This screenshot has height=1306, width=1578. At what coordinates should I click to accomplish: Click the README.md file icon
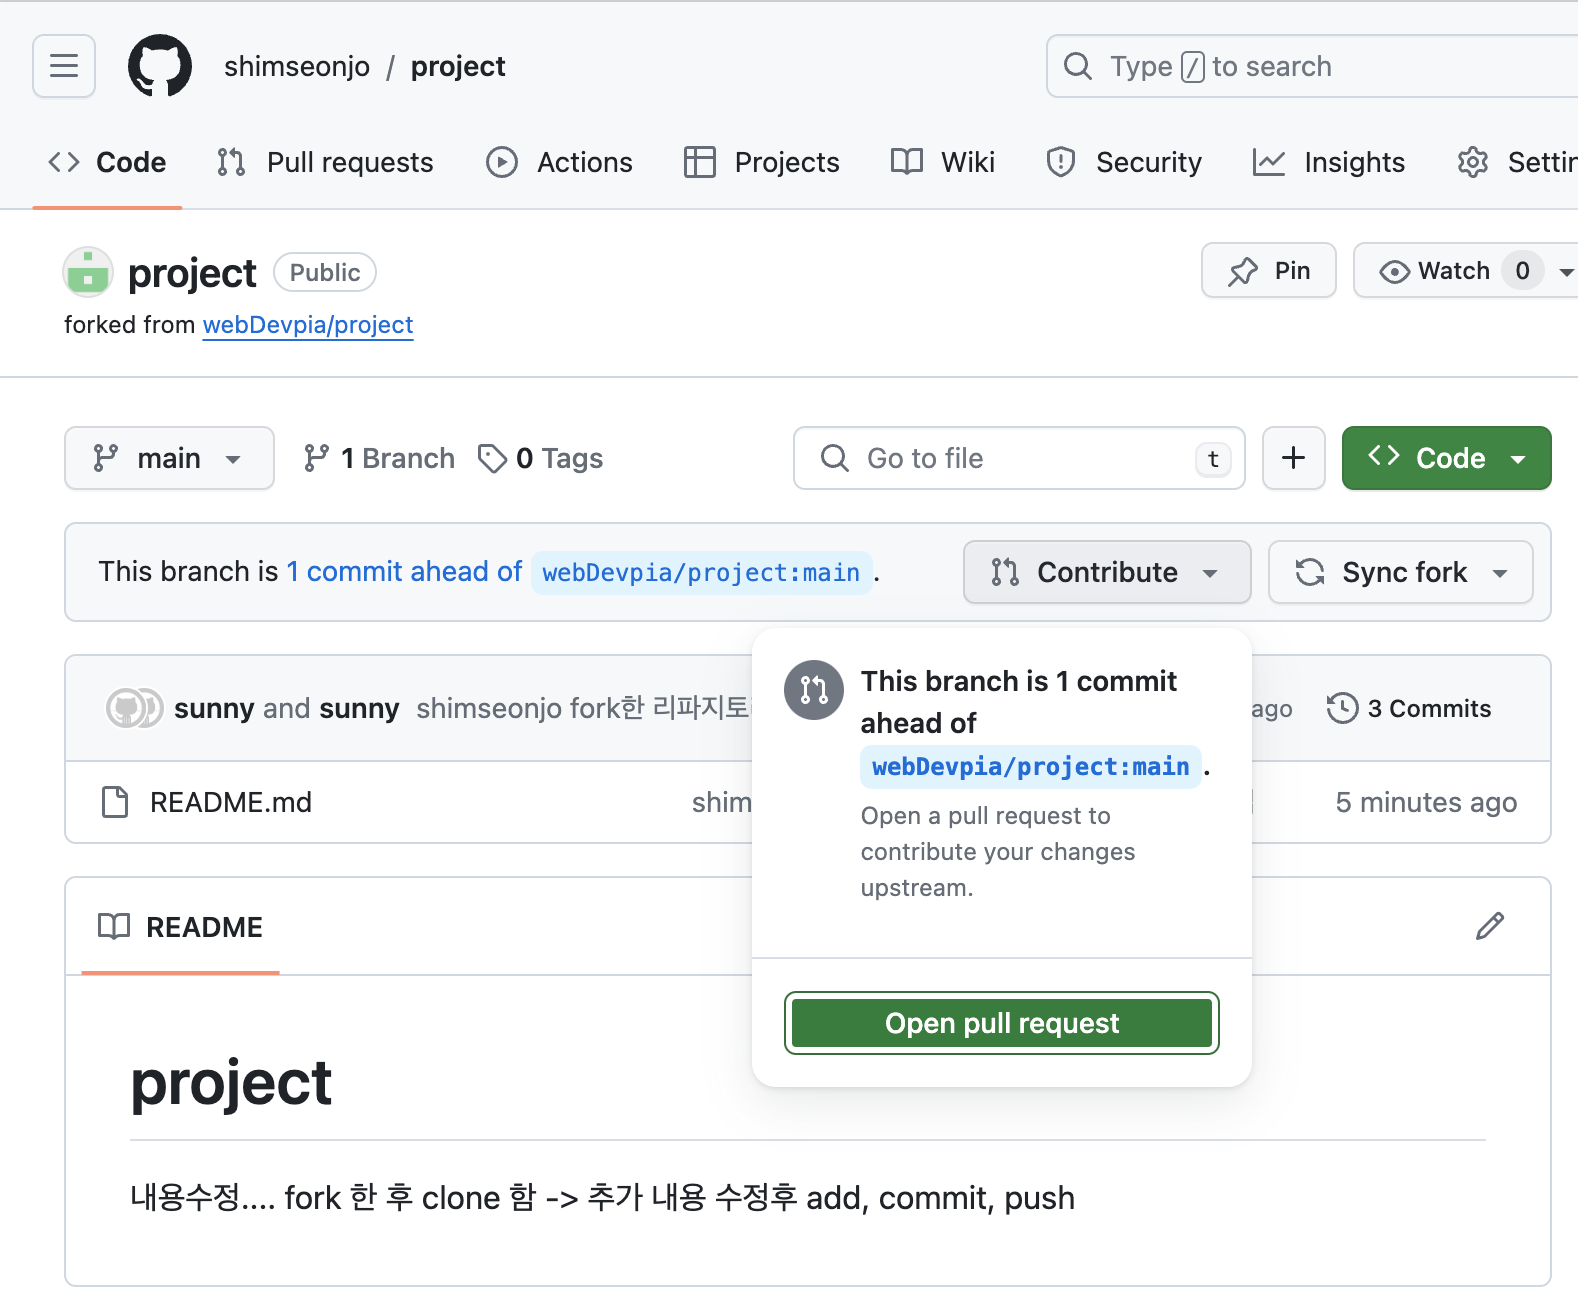115,802
